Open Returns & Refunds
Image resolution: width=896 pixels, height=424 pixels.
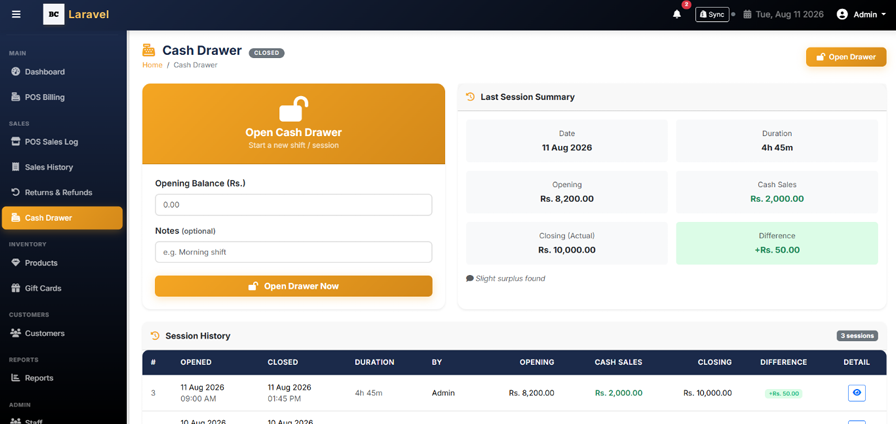coord(62,193)
